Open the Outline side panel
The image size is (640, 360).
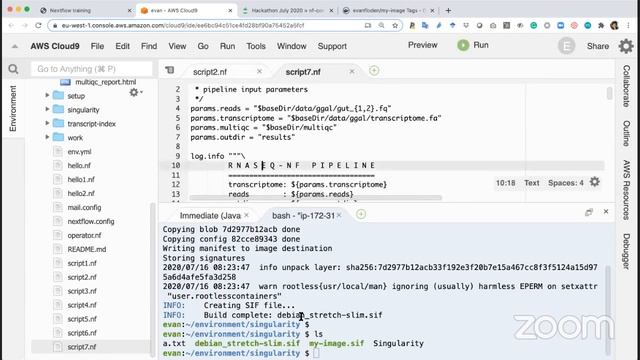pyautogui.click(x=627, y=133)
